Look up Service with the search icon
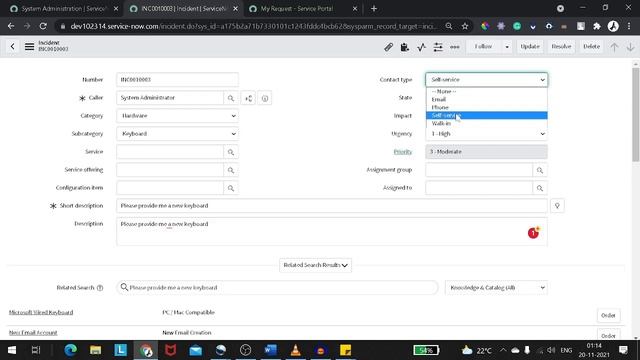Viewport: 640px width, 360px height. pyautogui.click(x=231, y=152)
